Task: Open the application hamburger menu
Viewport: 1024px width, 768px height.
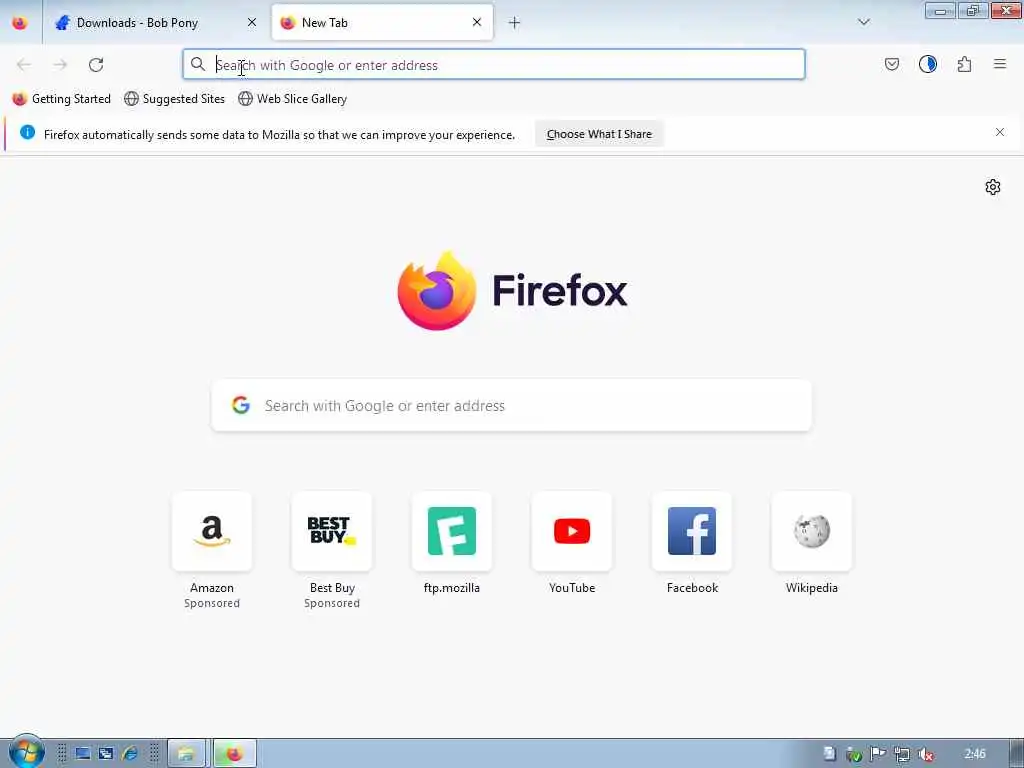Action: point(1000,64)
